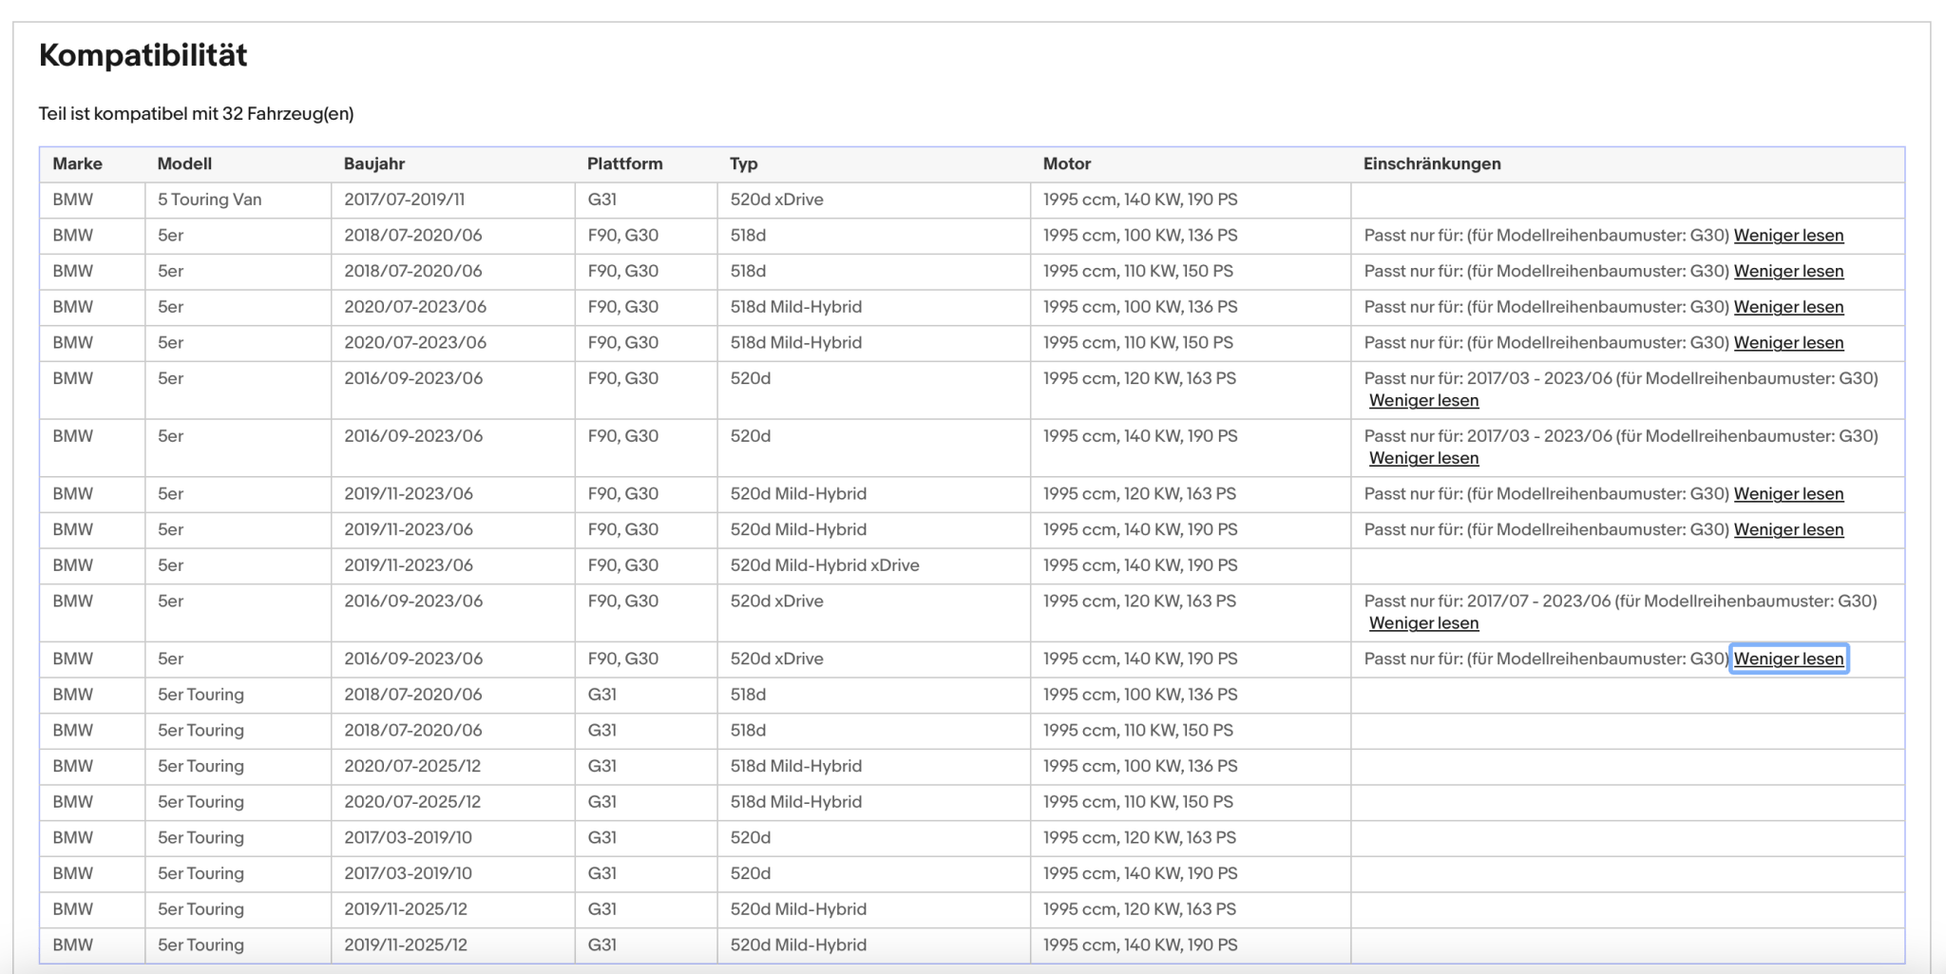
Task: Click the 'Motor' column header
Action: [1066, 164]
